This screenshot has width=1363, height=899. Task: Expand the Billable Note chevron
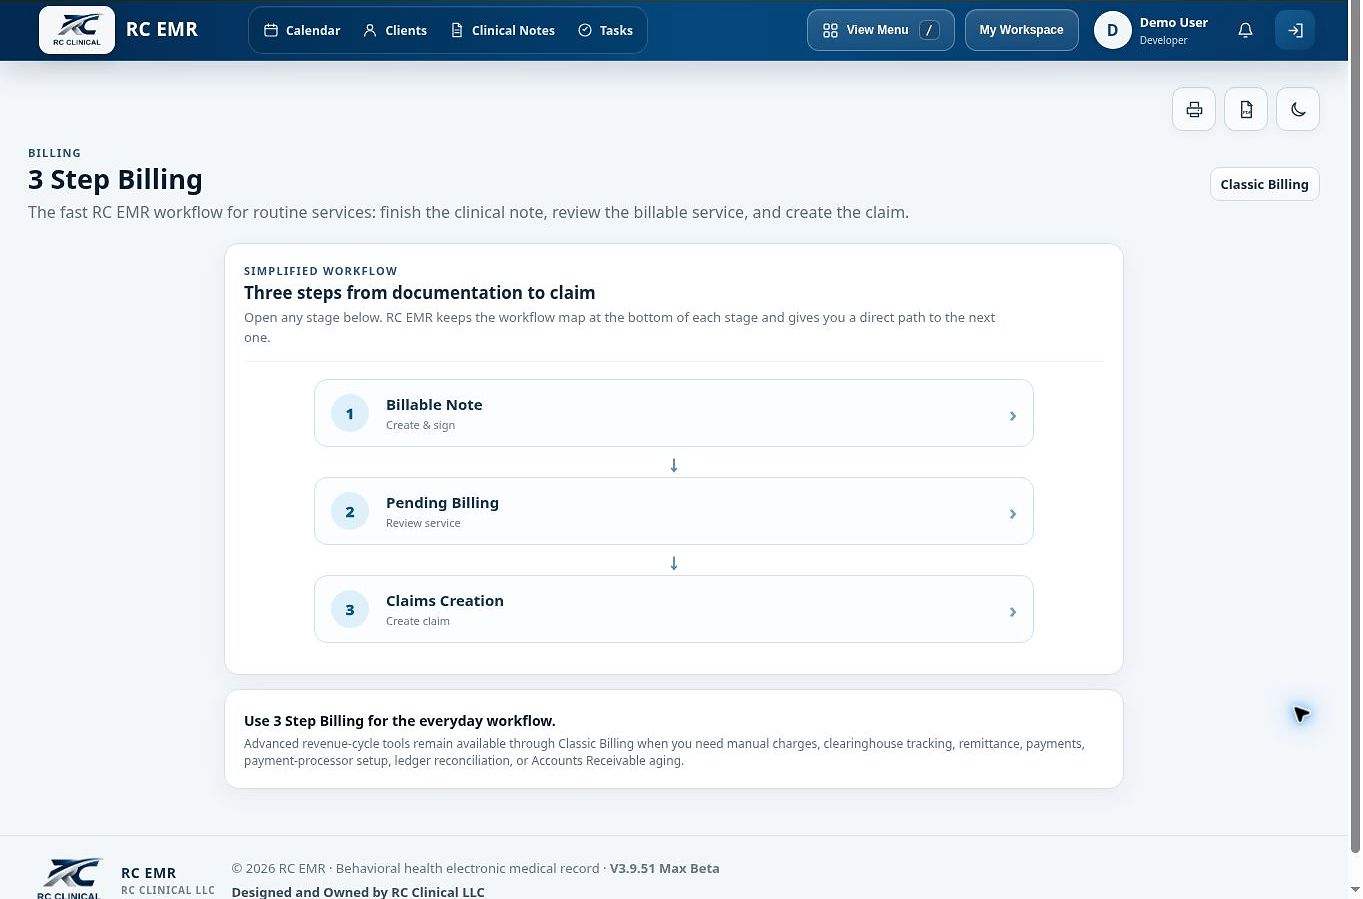(x=1012, y=415)
